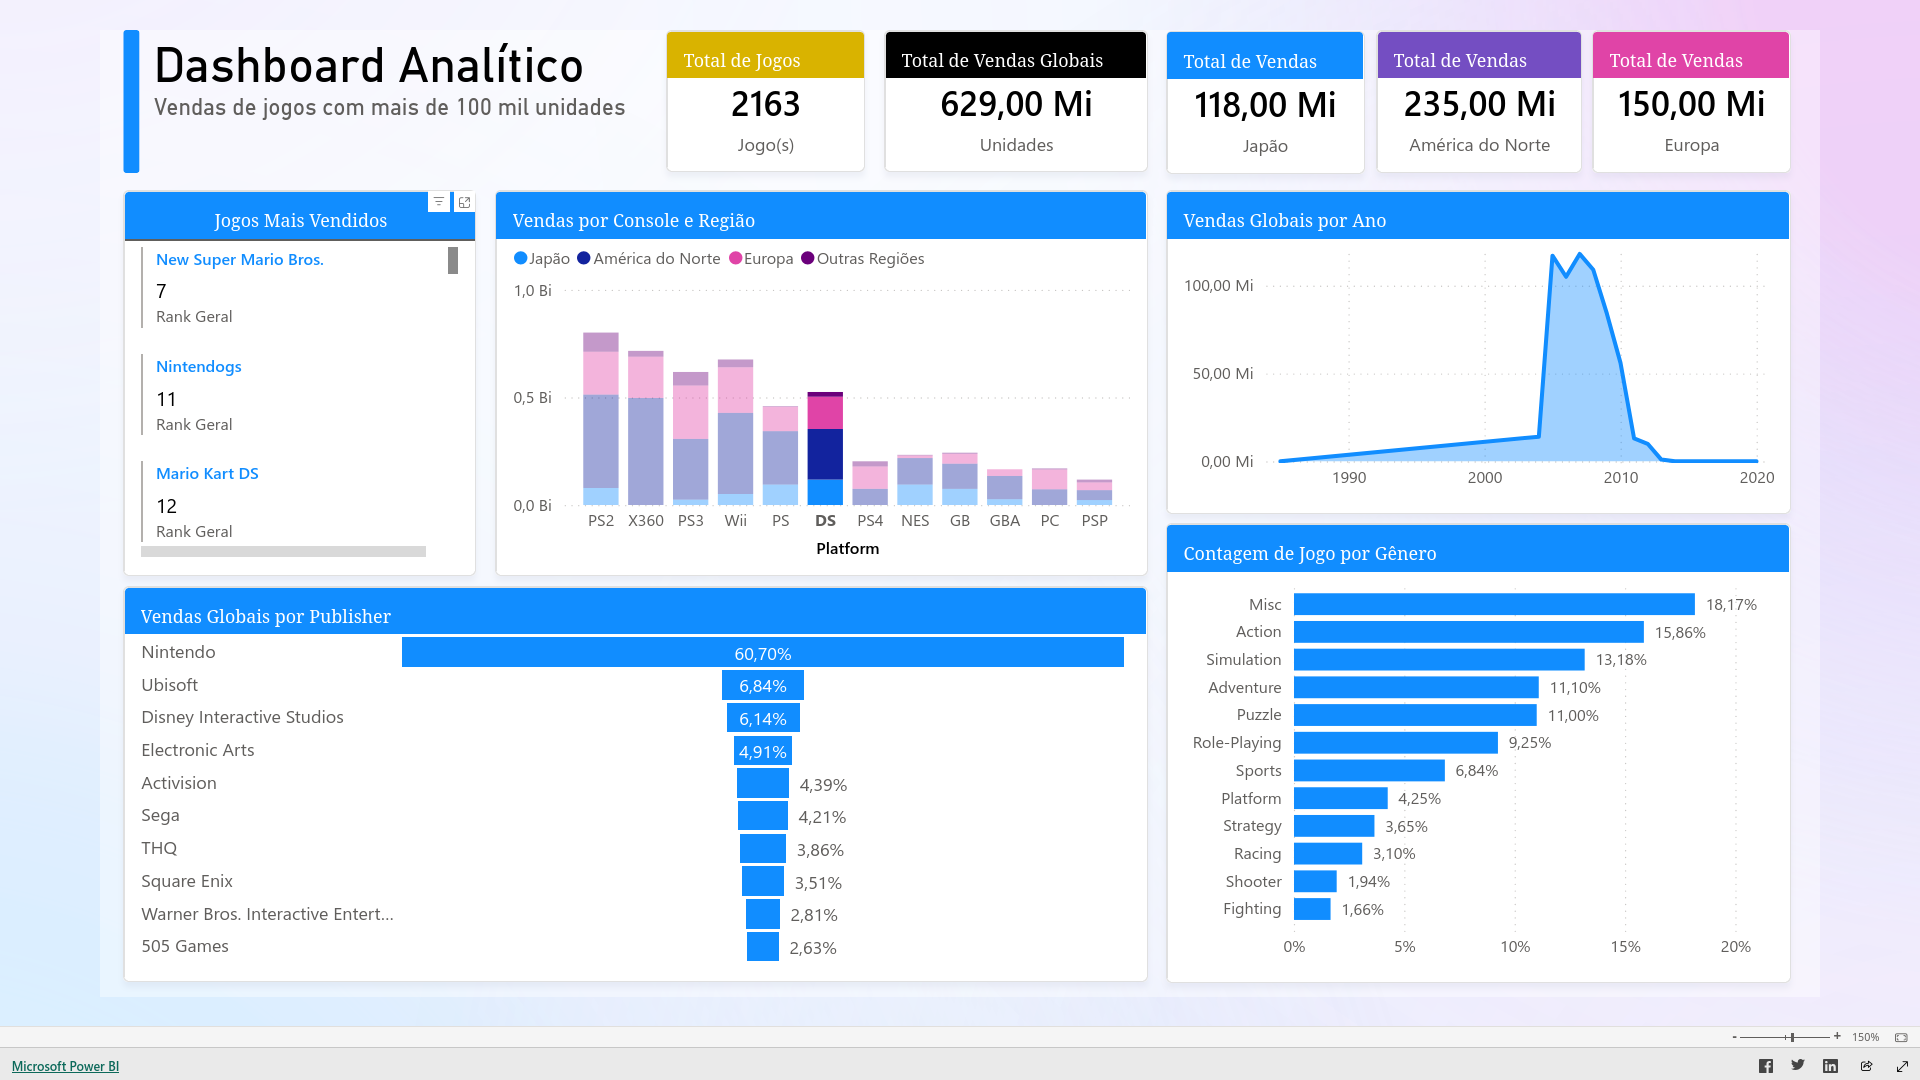Click the 150% zoom level text
The width and height of the screenshot is (1920, 1080).
tap(1865, 1037)
